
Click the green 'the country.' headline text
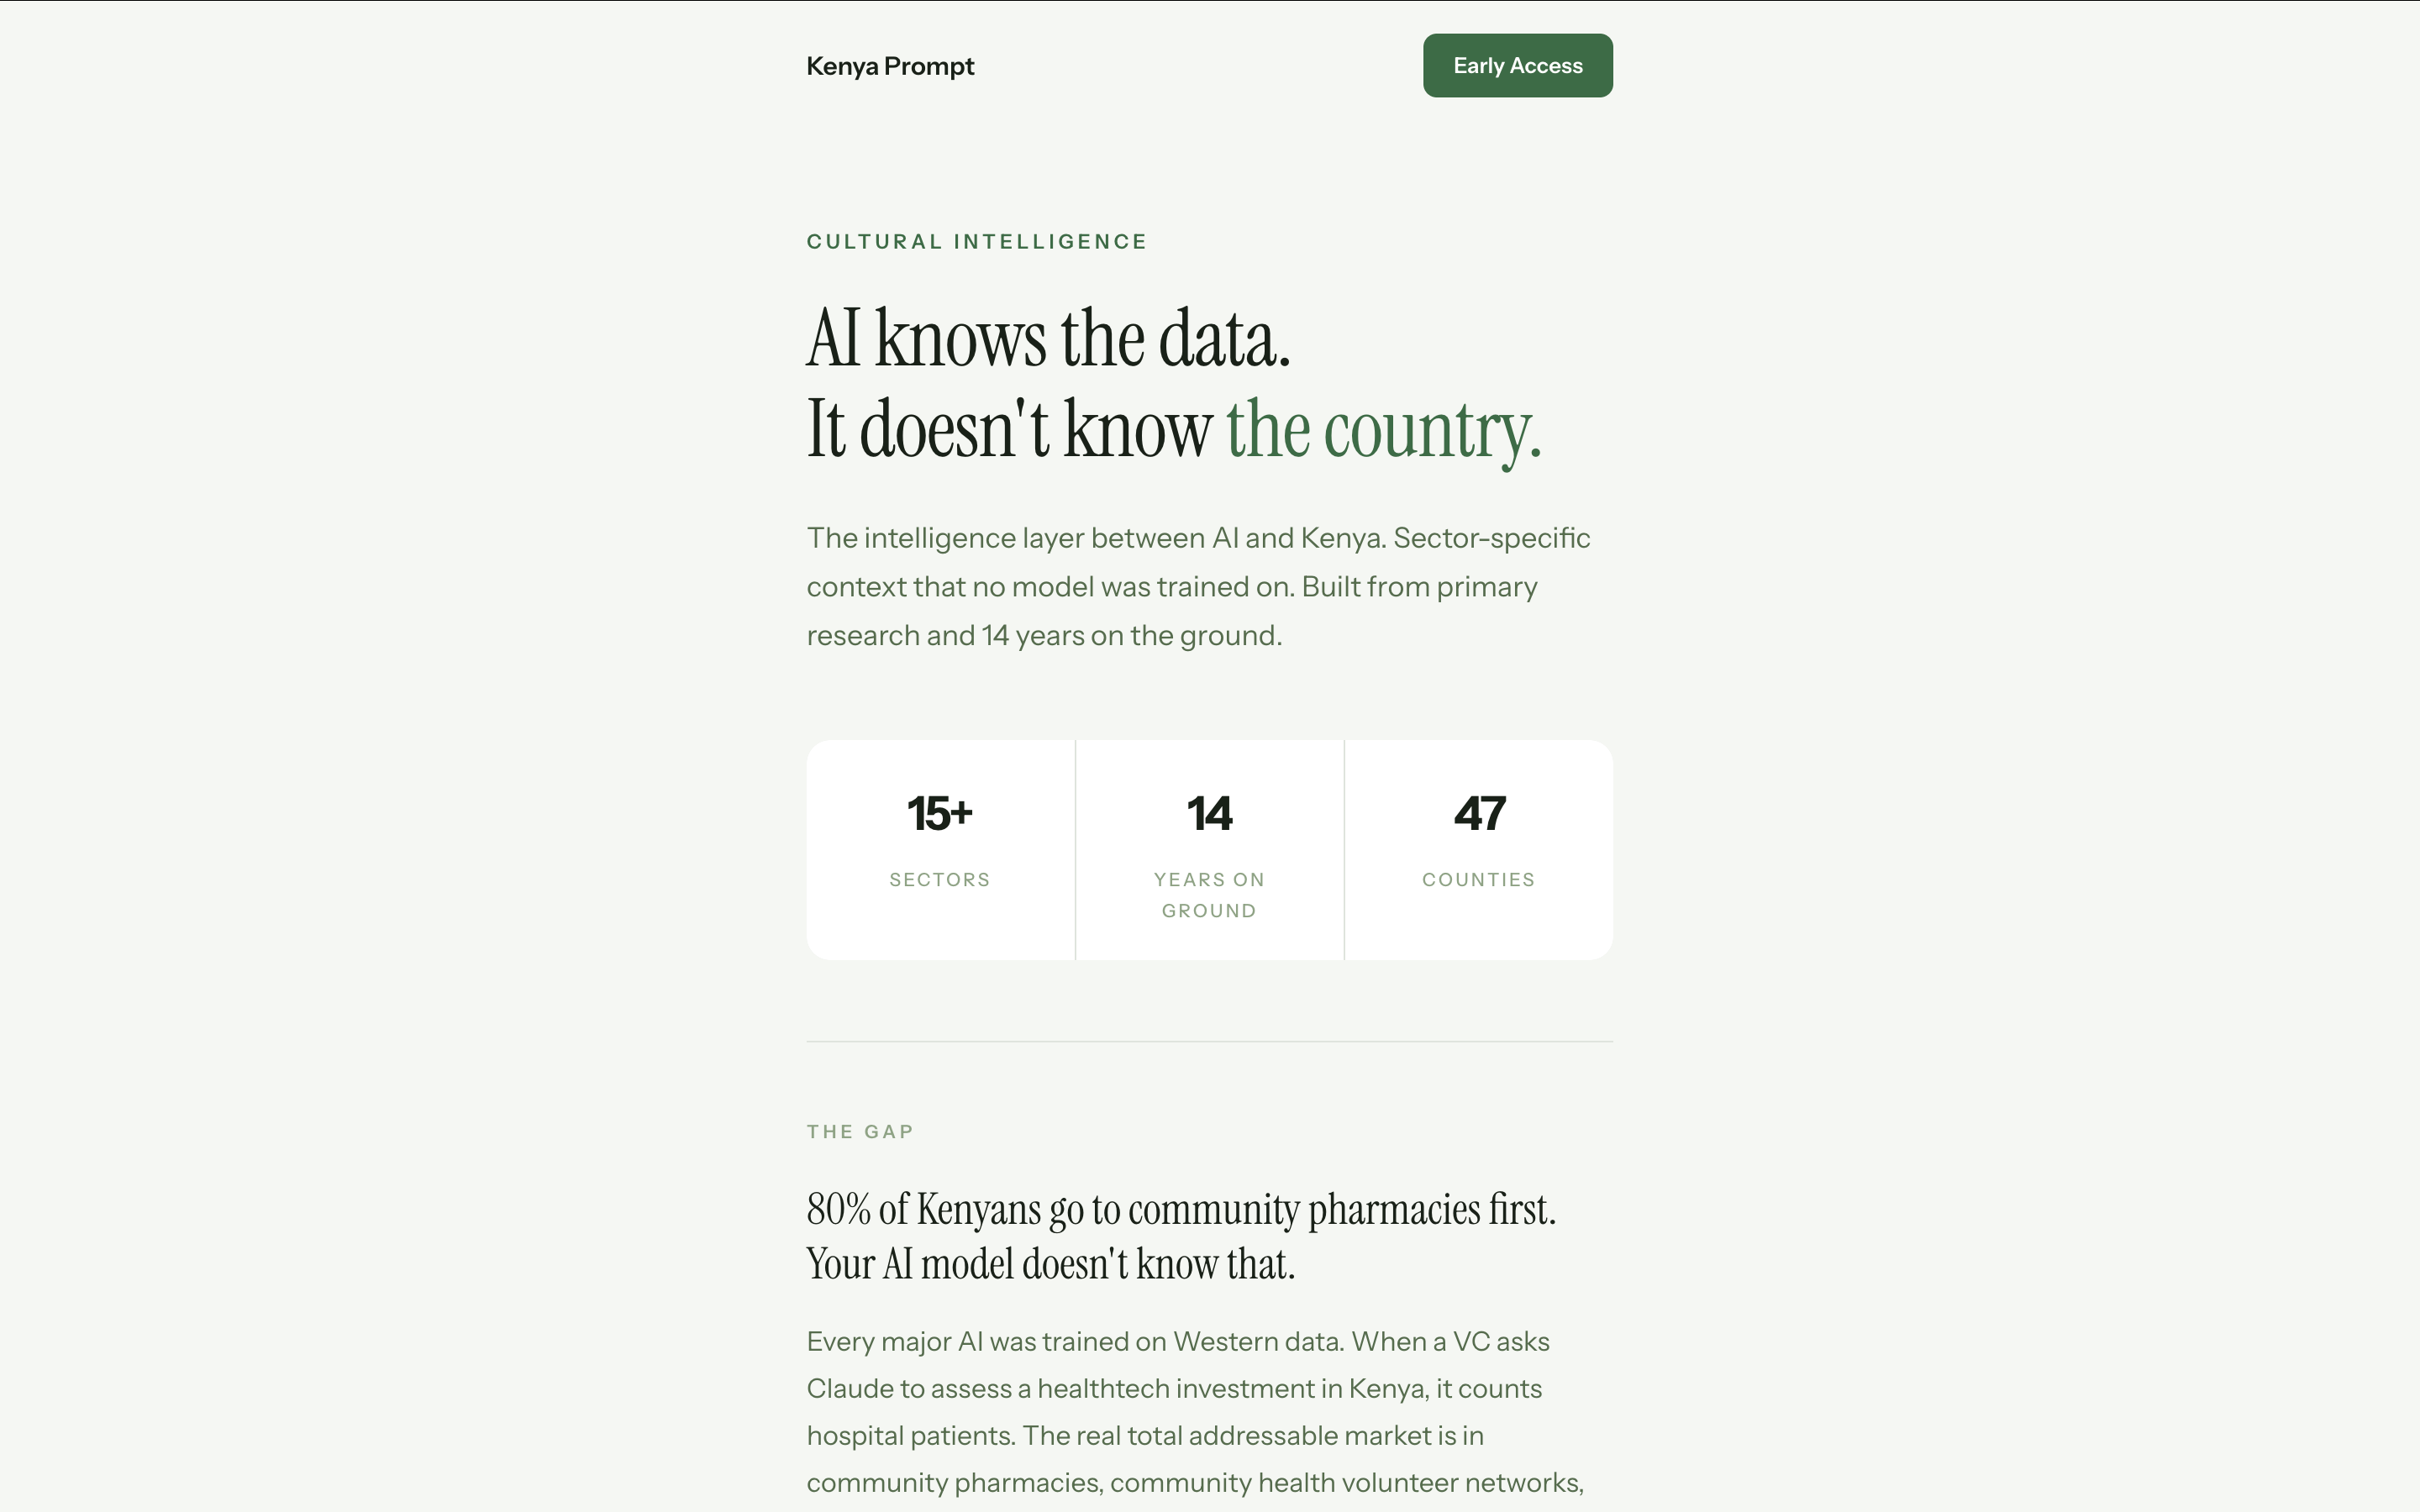pos(1383,430)
